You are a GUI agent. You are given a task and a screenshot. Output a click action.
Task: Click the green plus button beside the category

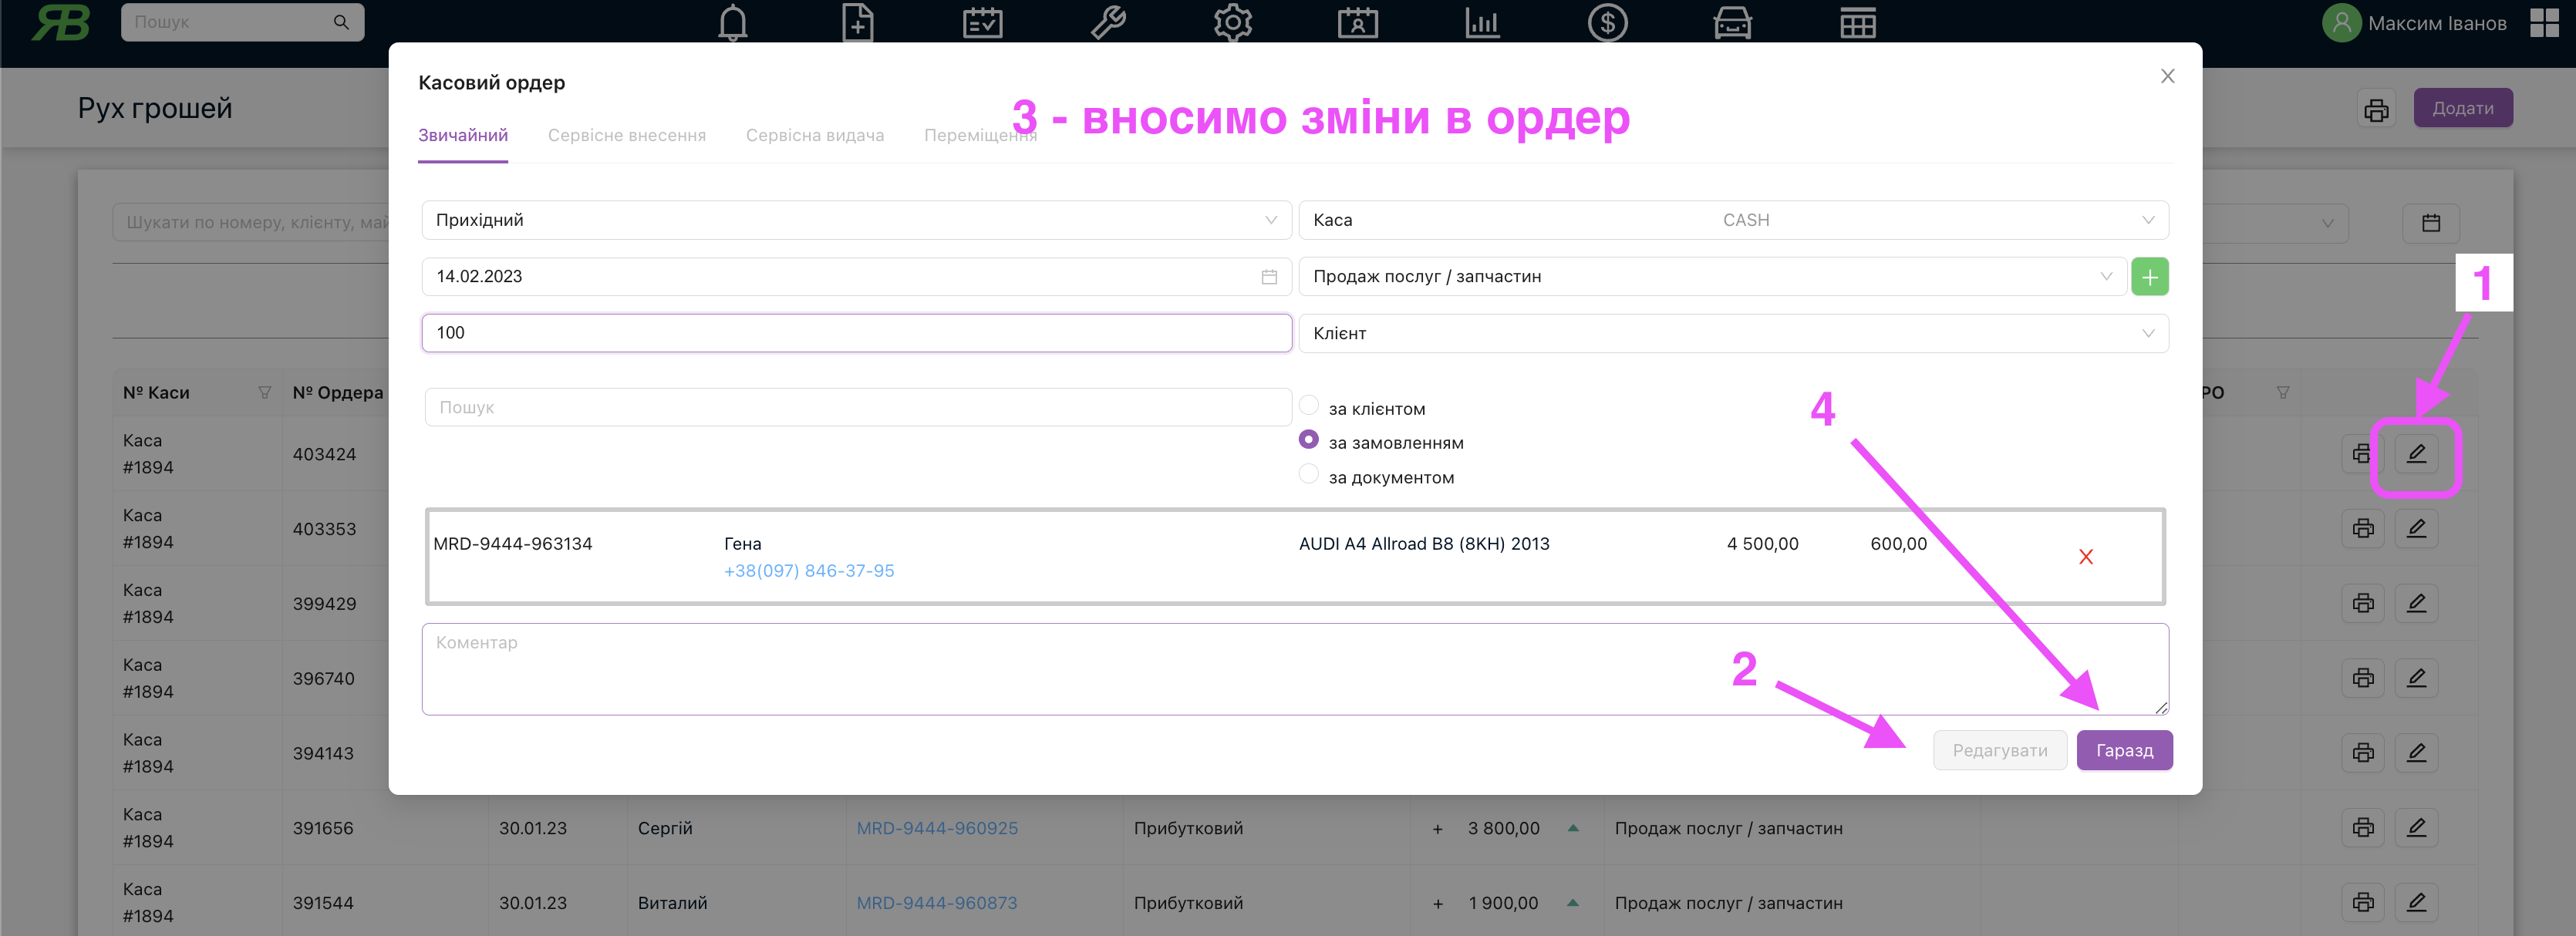pyautogui.click(x=2149, y=277)
